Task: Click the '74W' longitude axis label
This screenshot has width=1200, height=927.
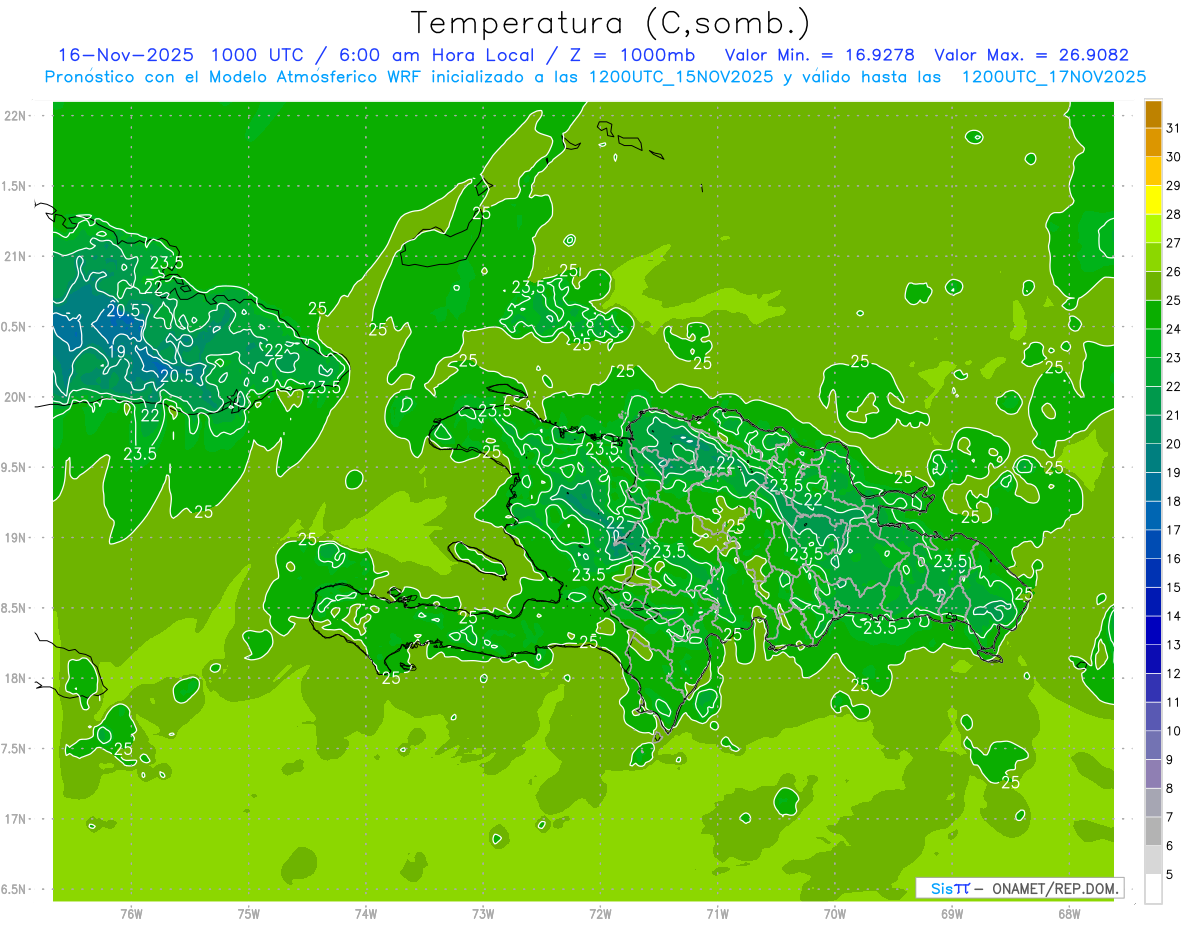Action: [x=366, y=914]
